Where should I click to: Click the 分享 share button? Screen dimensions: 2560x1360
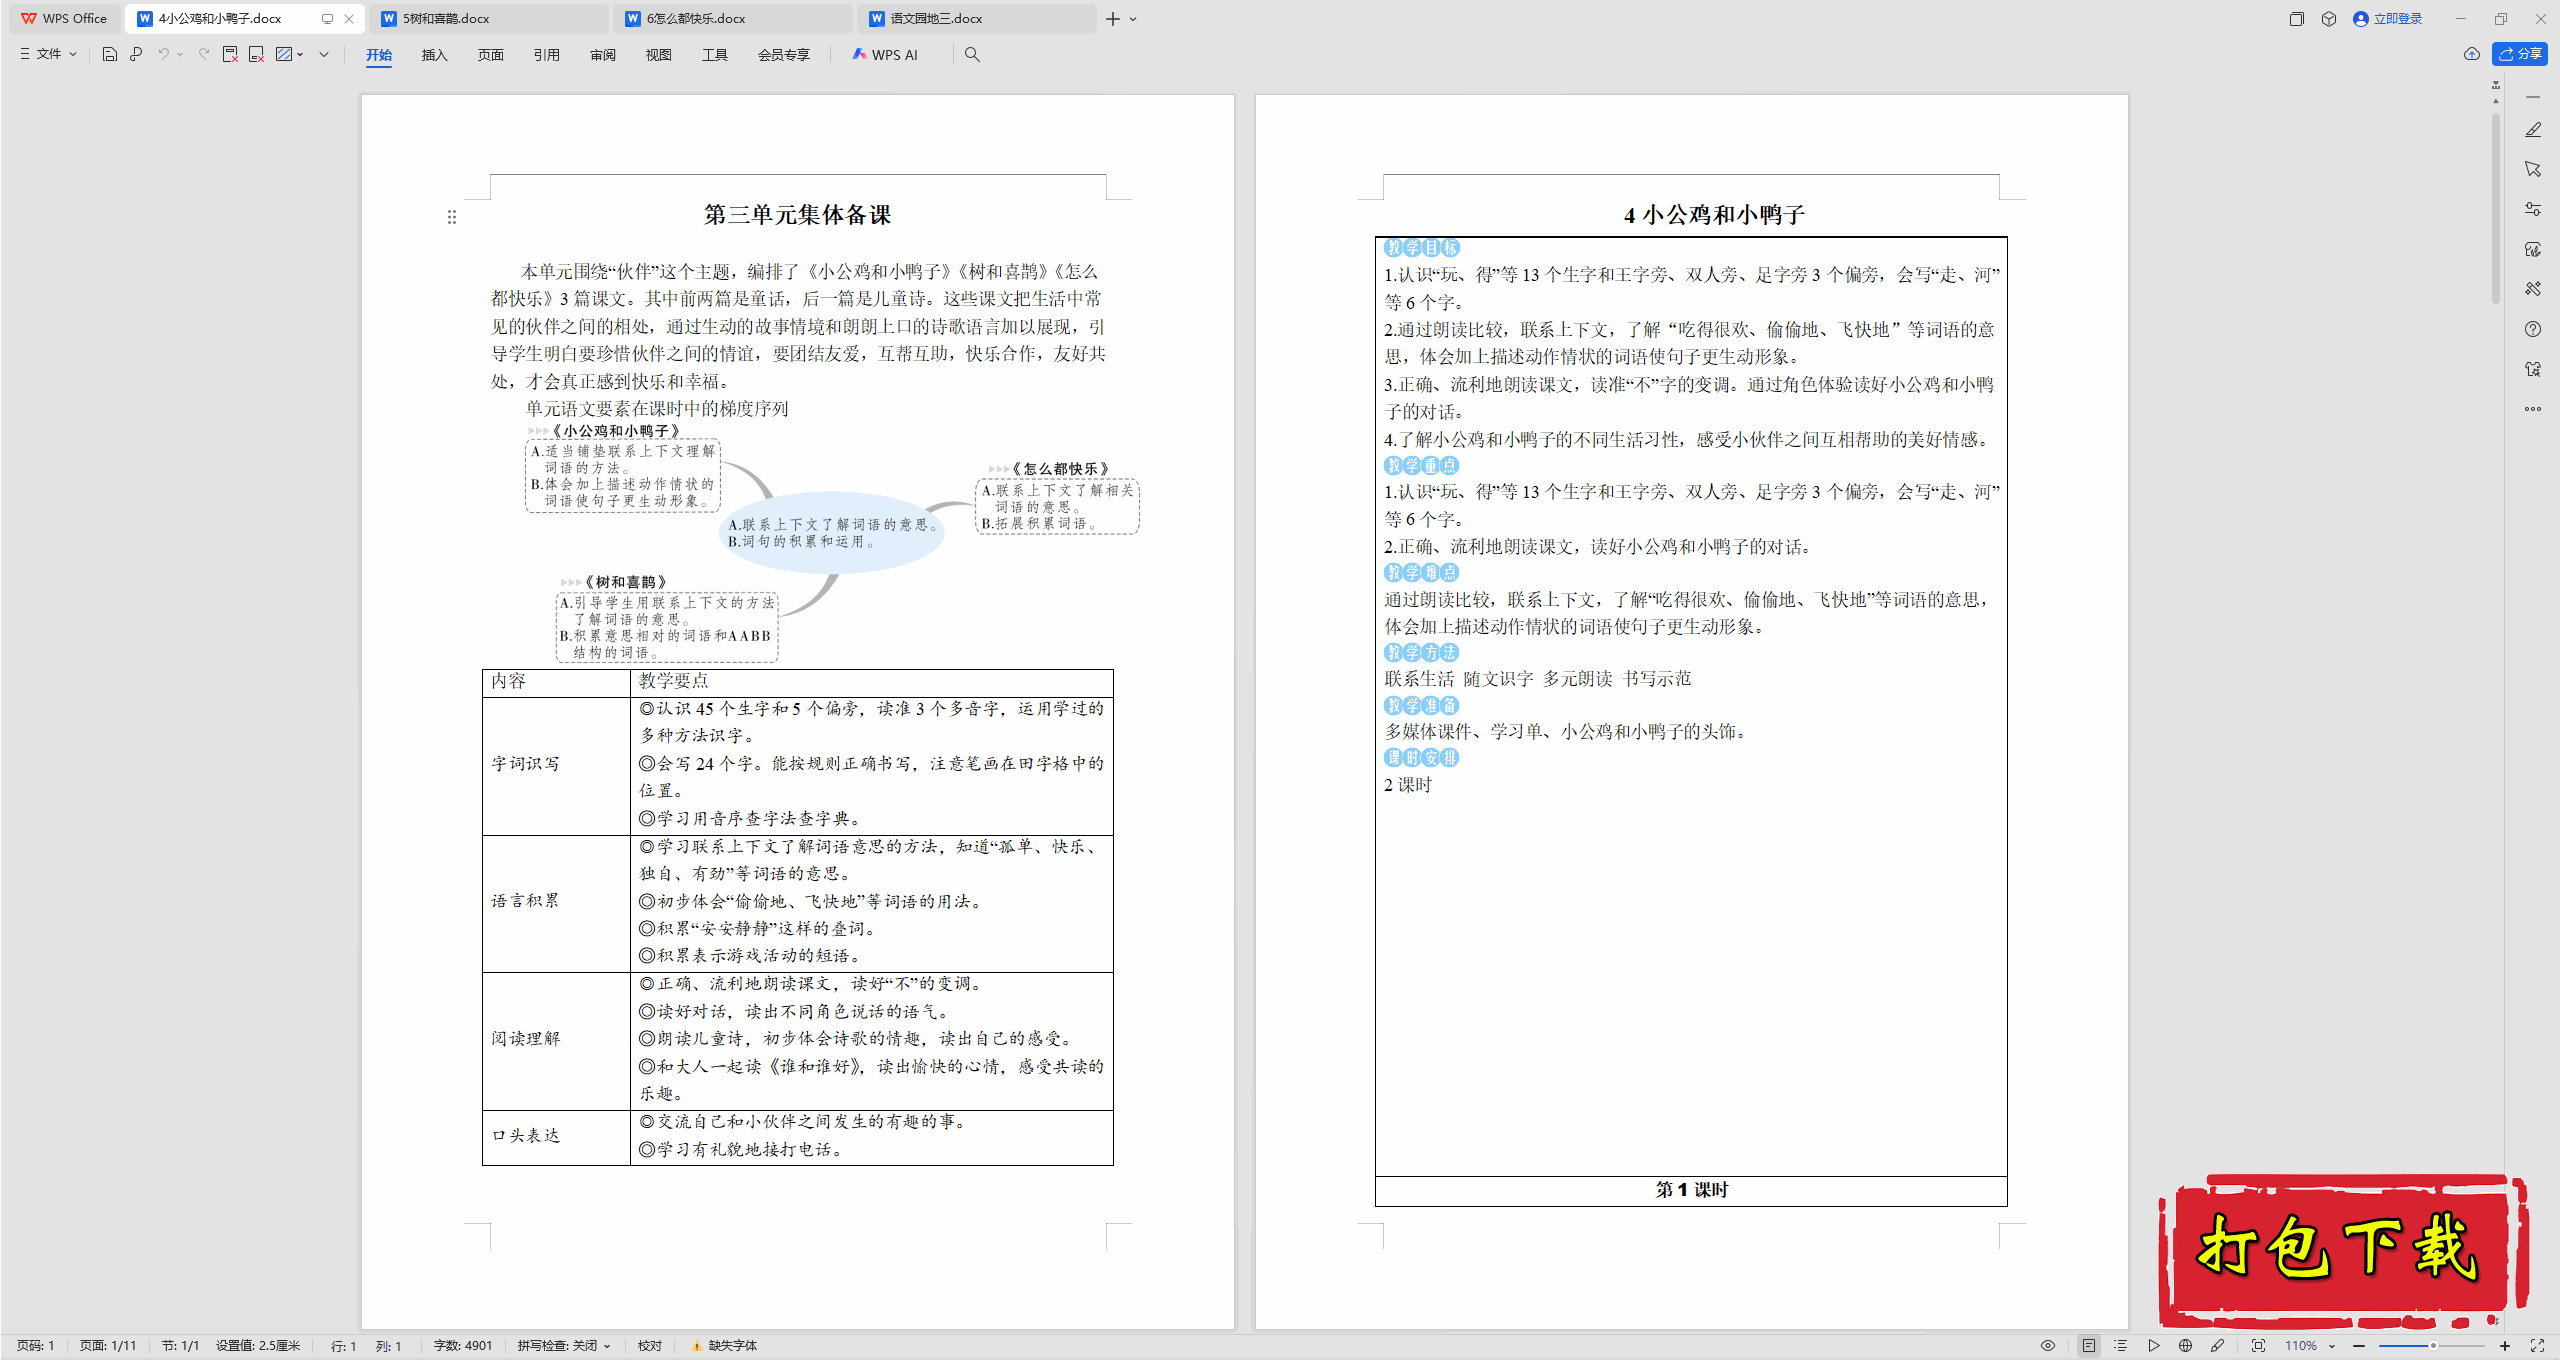click(x=2520, y=54)
